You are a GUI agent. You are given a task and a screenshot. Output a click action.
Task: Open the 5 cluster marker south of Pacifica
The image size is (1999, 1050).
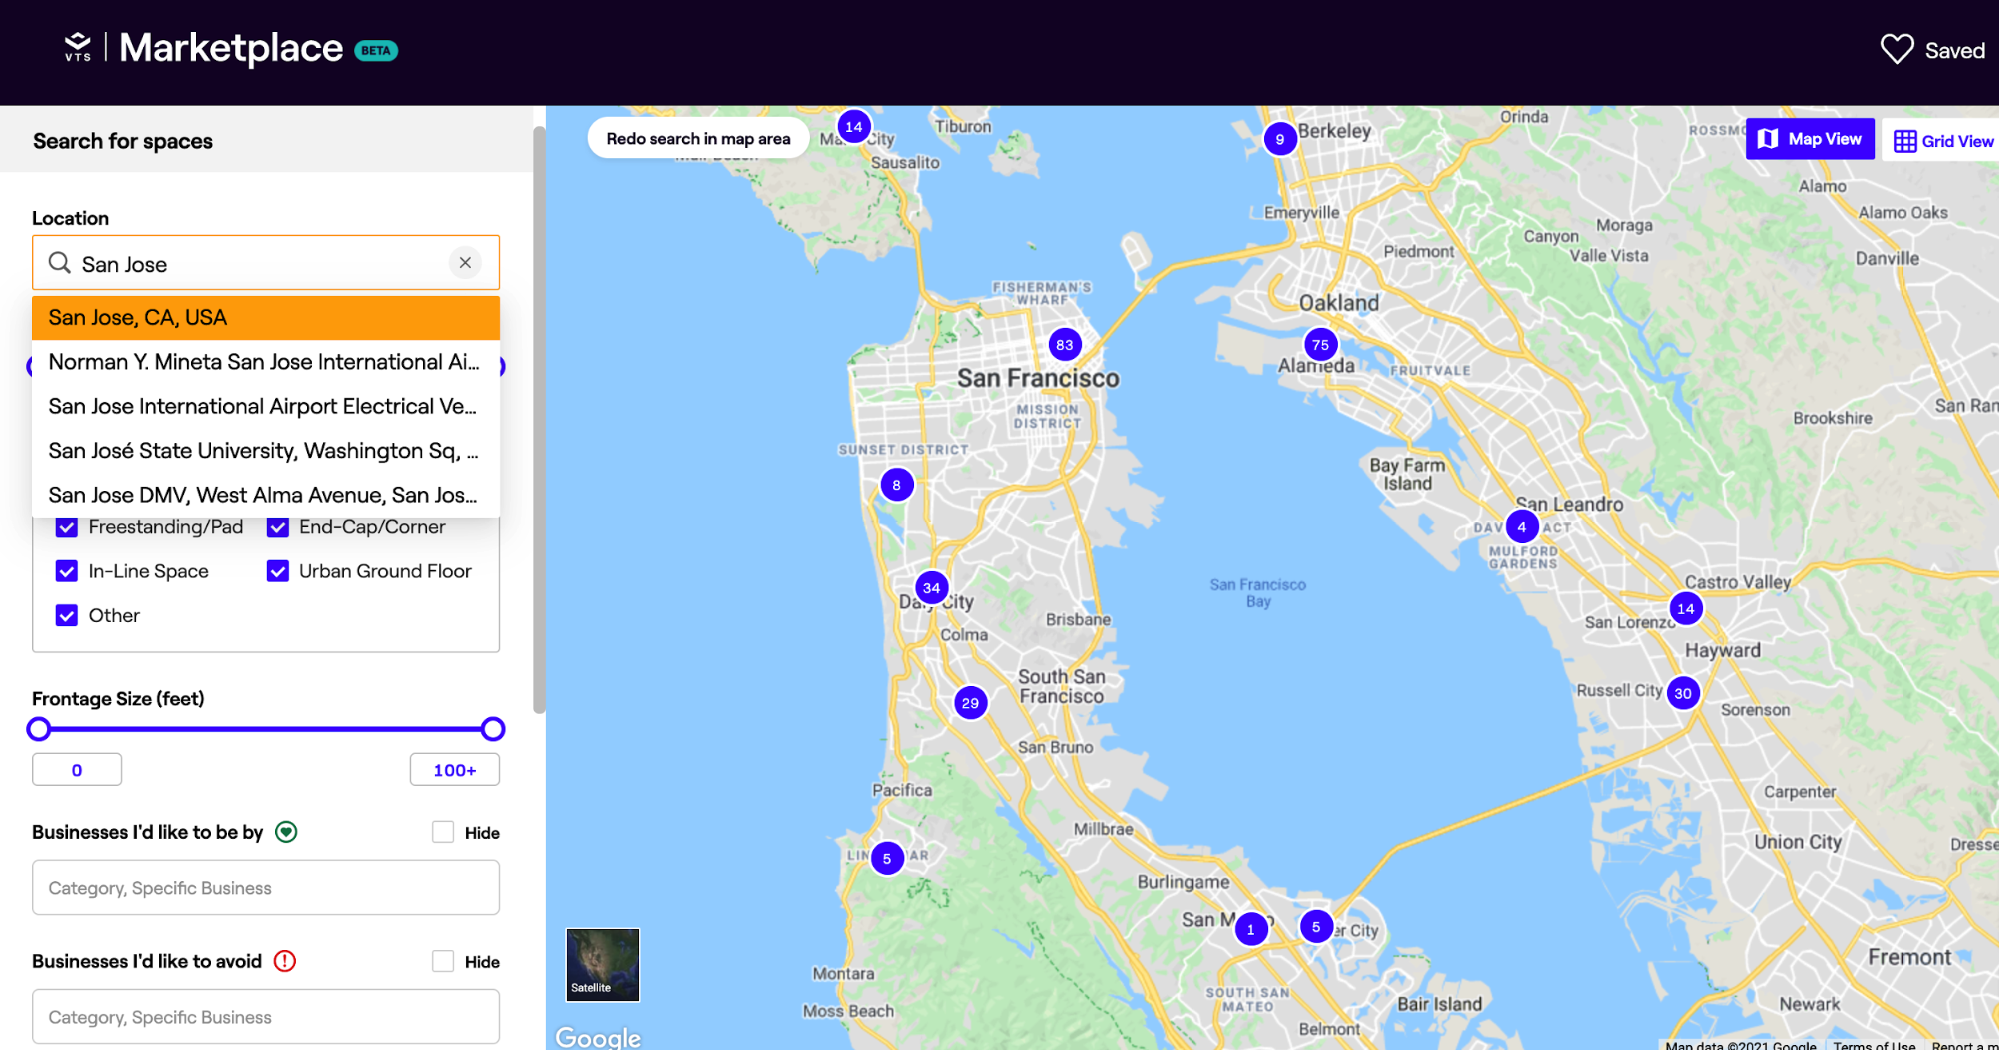tap(887, 858)
